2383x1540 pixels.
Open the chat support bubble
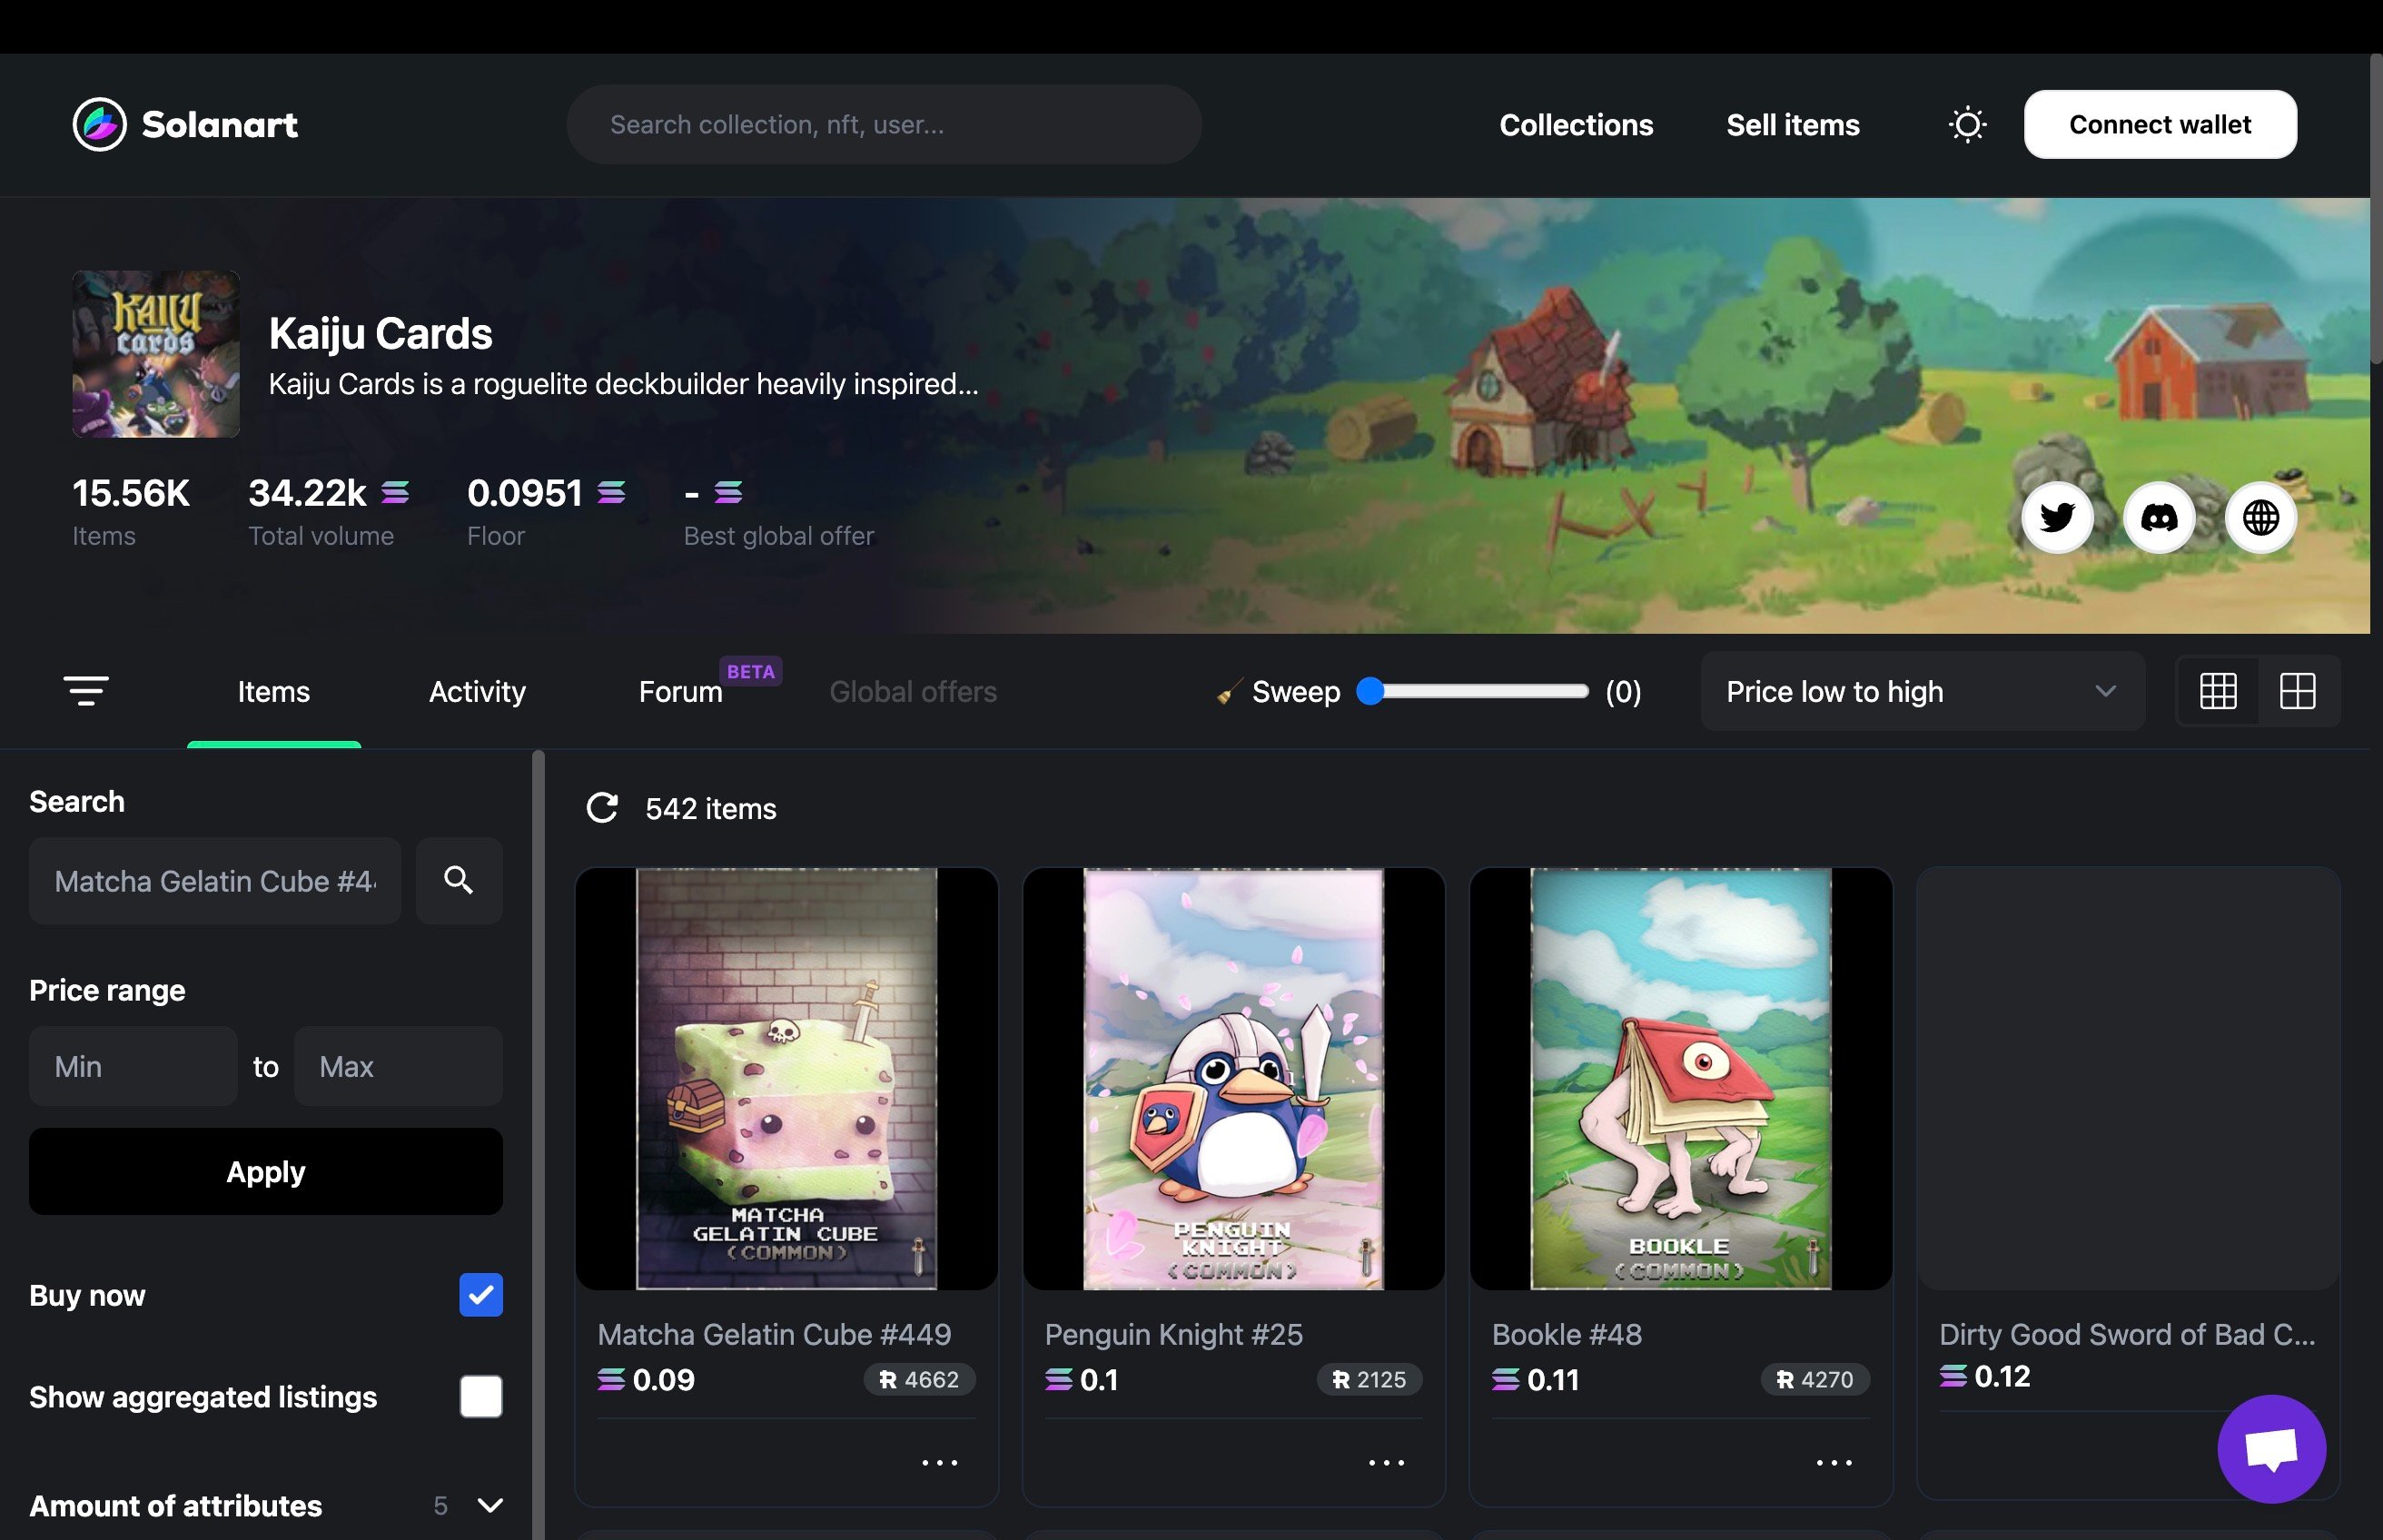(2271, 1448)
